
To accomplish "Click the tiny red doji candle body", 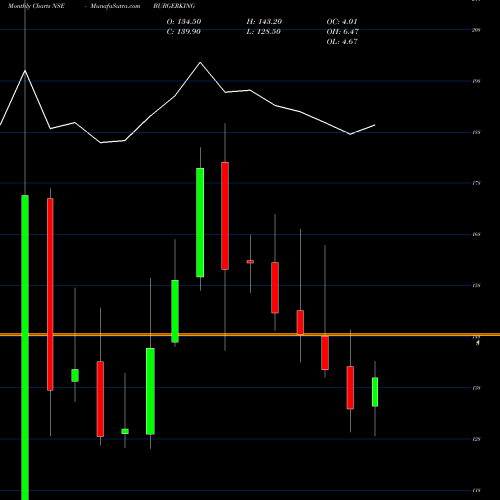I will (250, 262).
